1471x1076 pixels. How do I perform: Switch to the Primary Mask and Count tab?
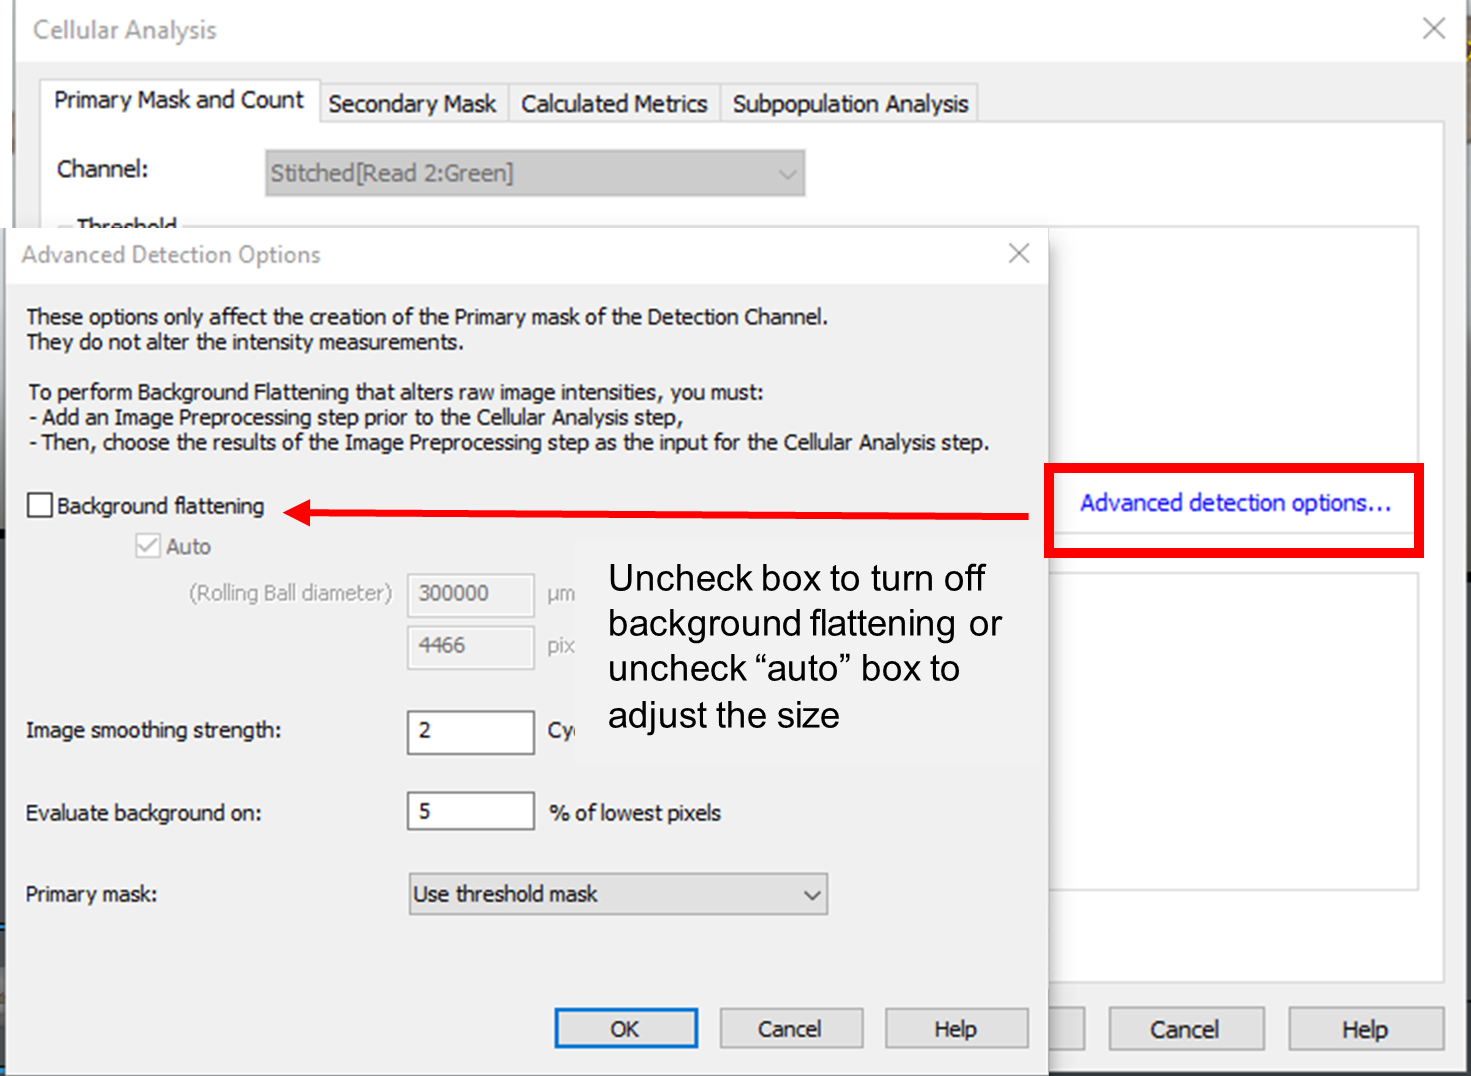pos(179,101)
